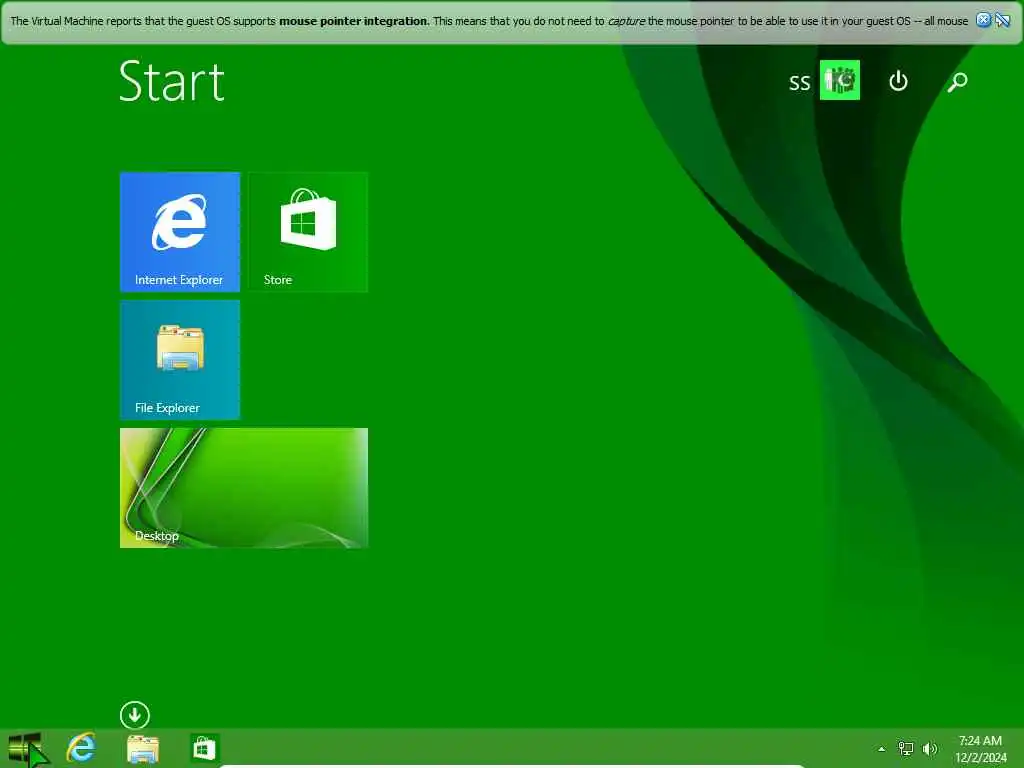Launch the File Explorer tile

coord(180,360)
